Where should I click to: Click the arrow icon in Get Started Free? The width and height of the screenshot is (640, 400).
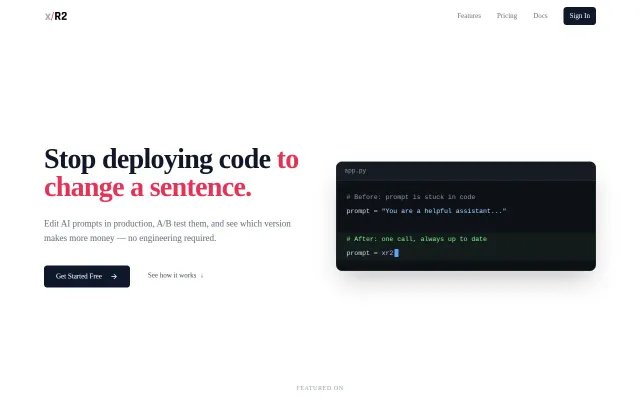click(x=114, y=276)
